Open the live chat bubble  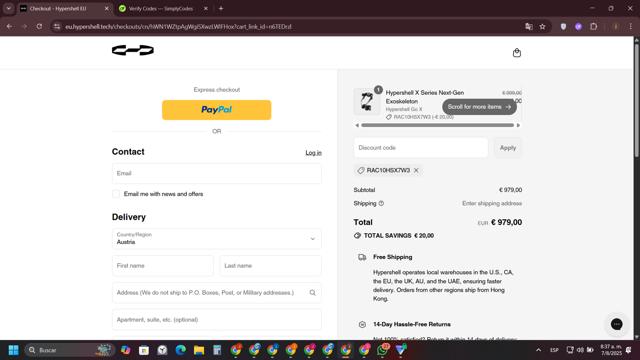click(x=616, y=324)
